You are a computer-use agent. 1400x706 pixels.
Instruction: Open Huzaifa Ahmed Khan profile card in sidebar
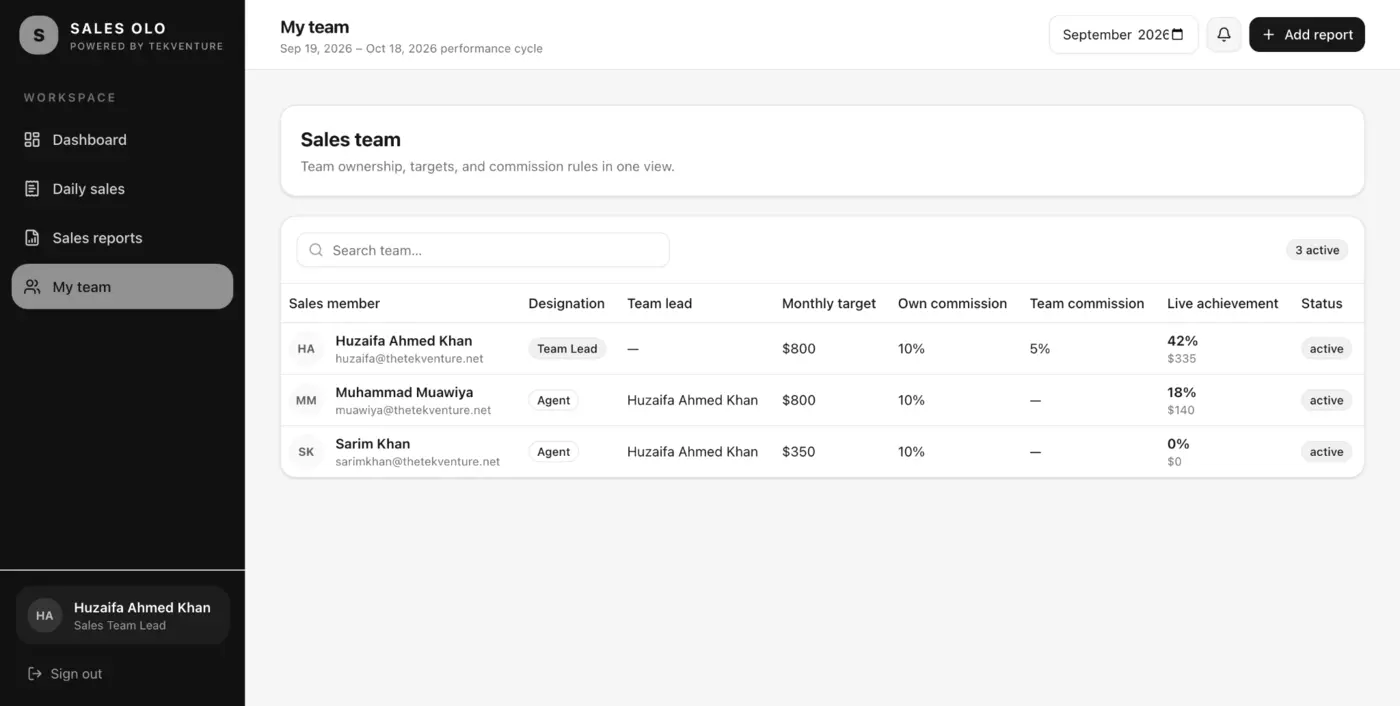tap(122, 616)
